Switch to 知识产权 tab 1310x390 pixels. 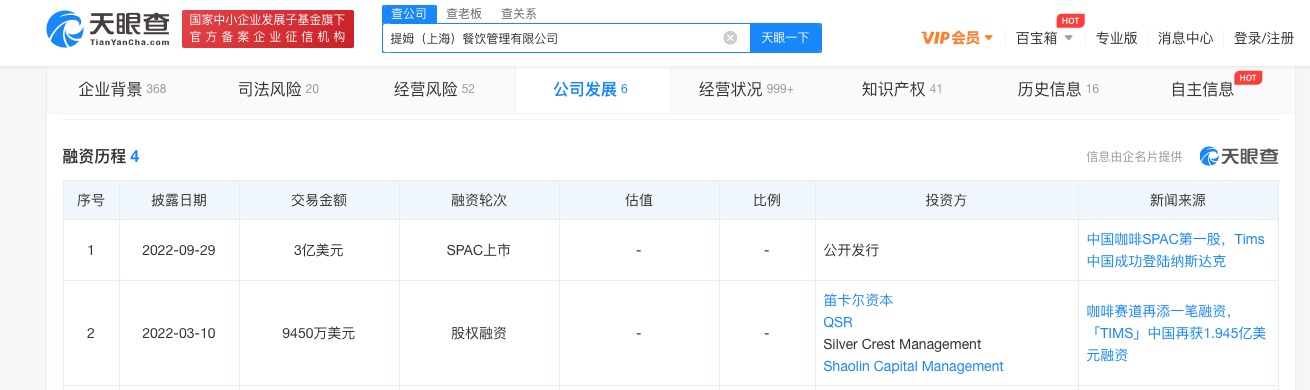(x=902, y=89)
